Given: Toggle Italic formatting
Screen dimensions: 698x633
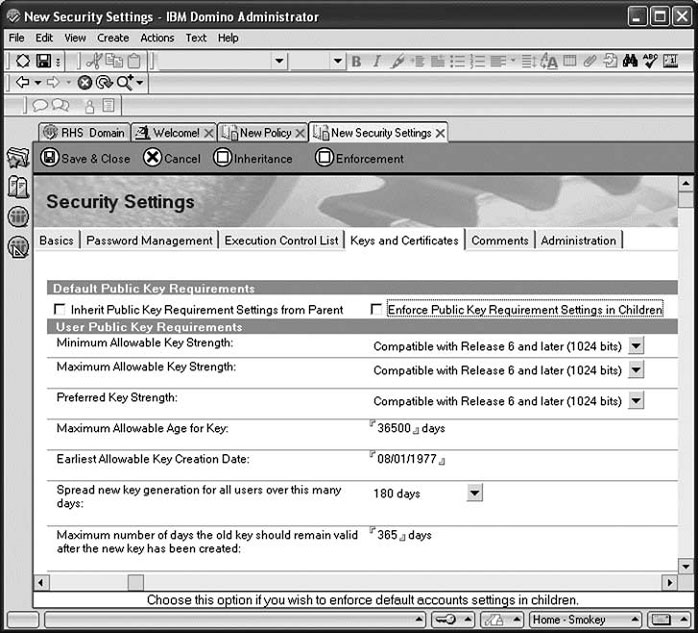Looking at the screenshot, I should pyautogui.click(x=377, y=61).
